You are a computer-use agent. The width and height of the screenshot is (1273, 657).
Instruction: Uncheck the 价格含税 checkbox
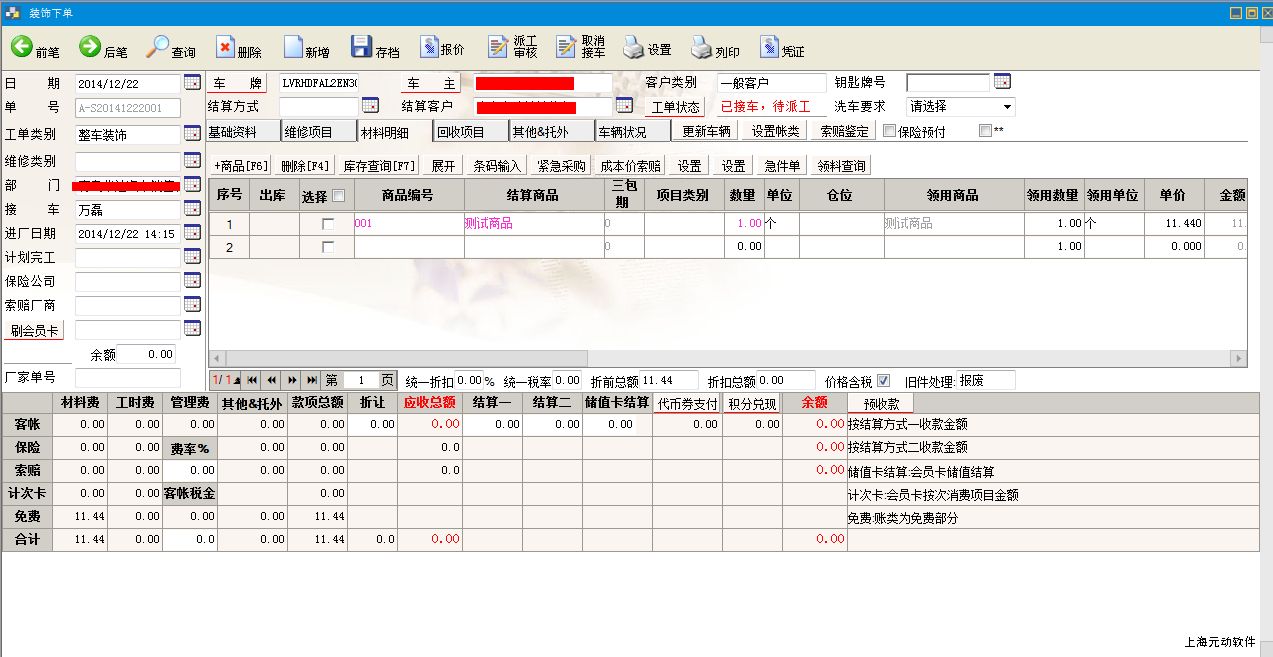click(x=883, y=380)
